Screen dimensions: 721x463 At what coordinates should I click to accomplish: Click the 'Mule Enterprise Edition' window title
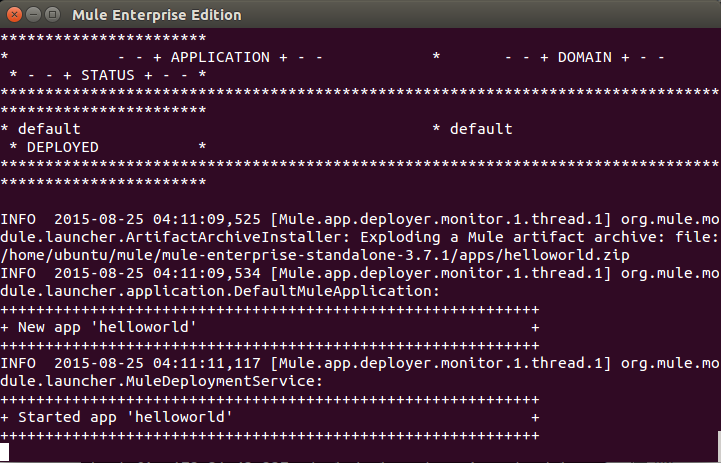[157, 15]
